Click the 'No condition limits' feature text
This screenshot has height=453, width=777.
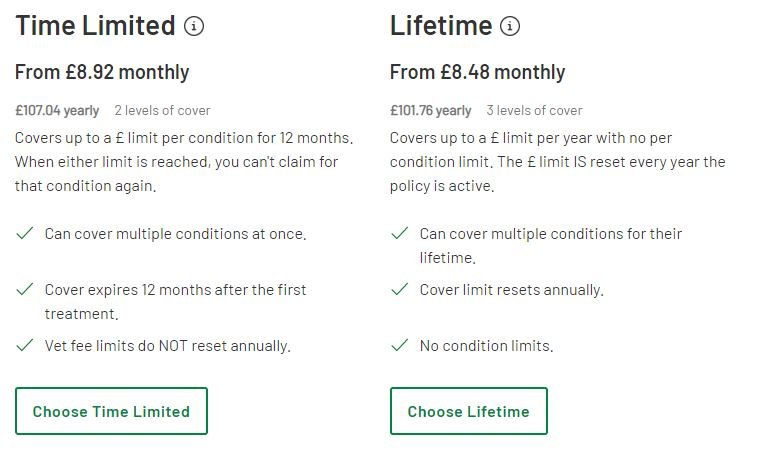tap(486, 345)
